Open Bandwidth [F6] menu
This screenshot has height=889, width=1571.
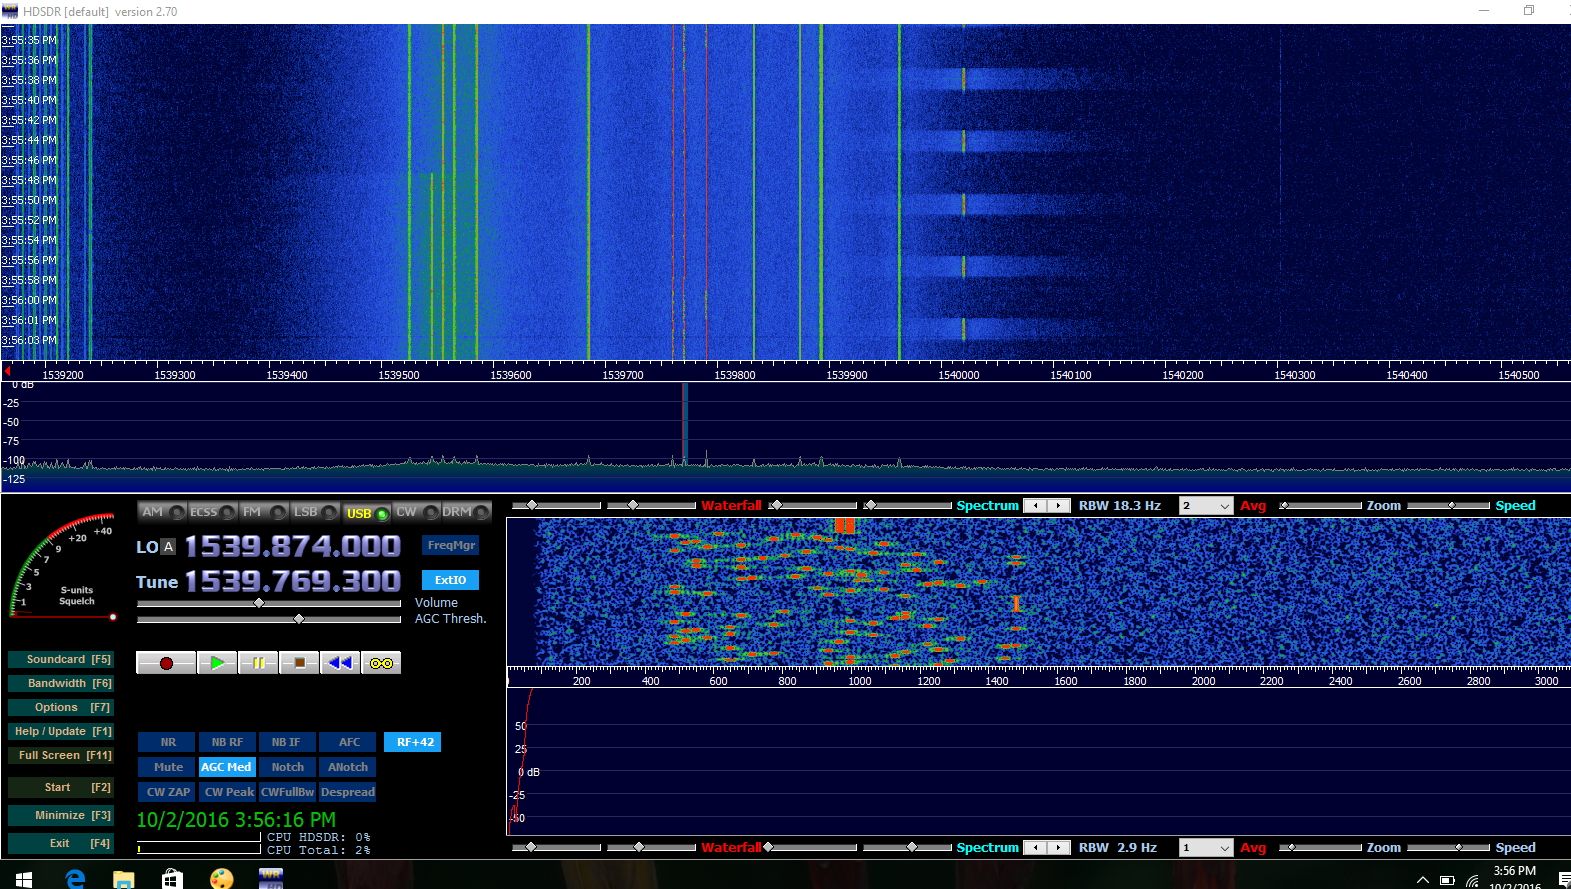61,683
